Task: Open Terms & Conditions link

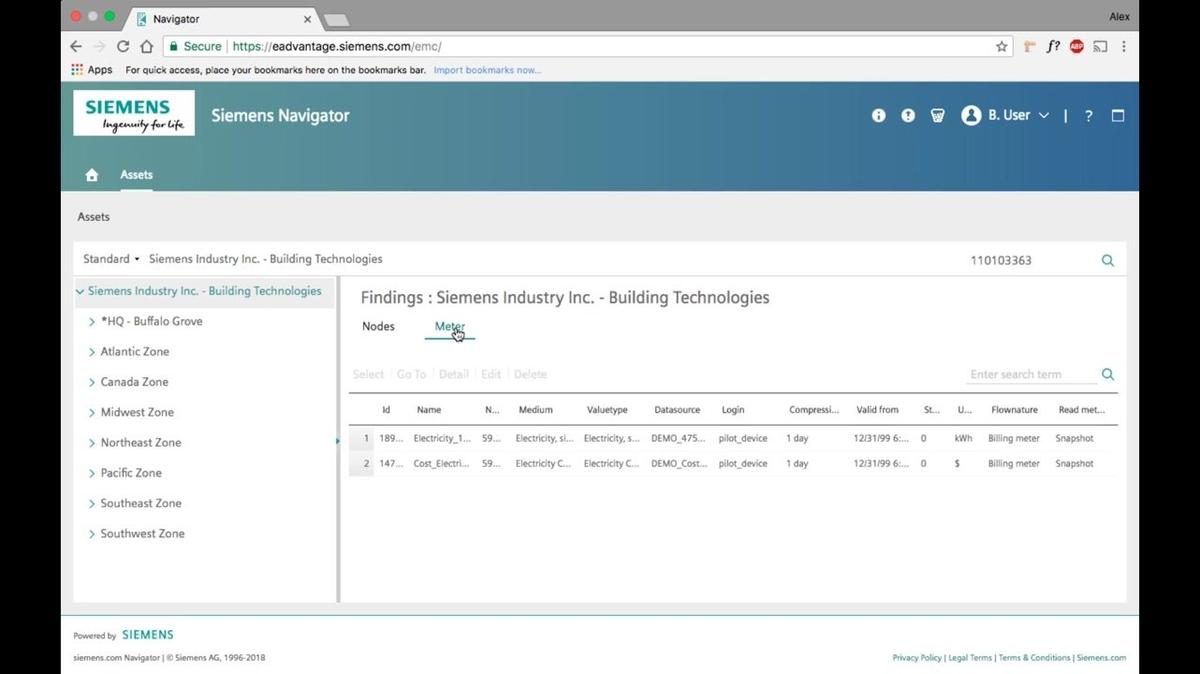Action: (1034, 658)
